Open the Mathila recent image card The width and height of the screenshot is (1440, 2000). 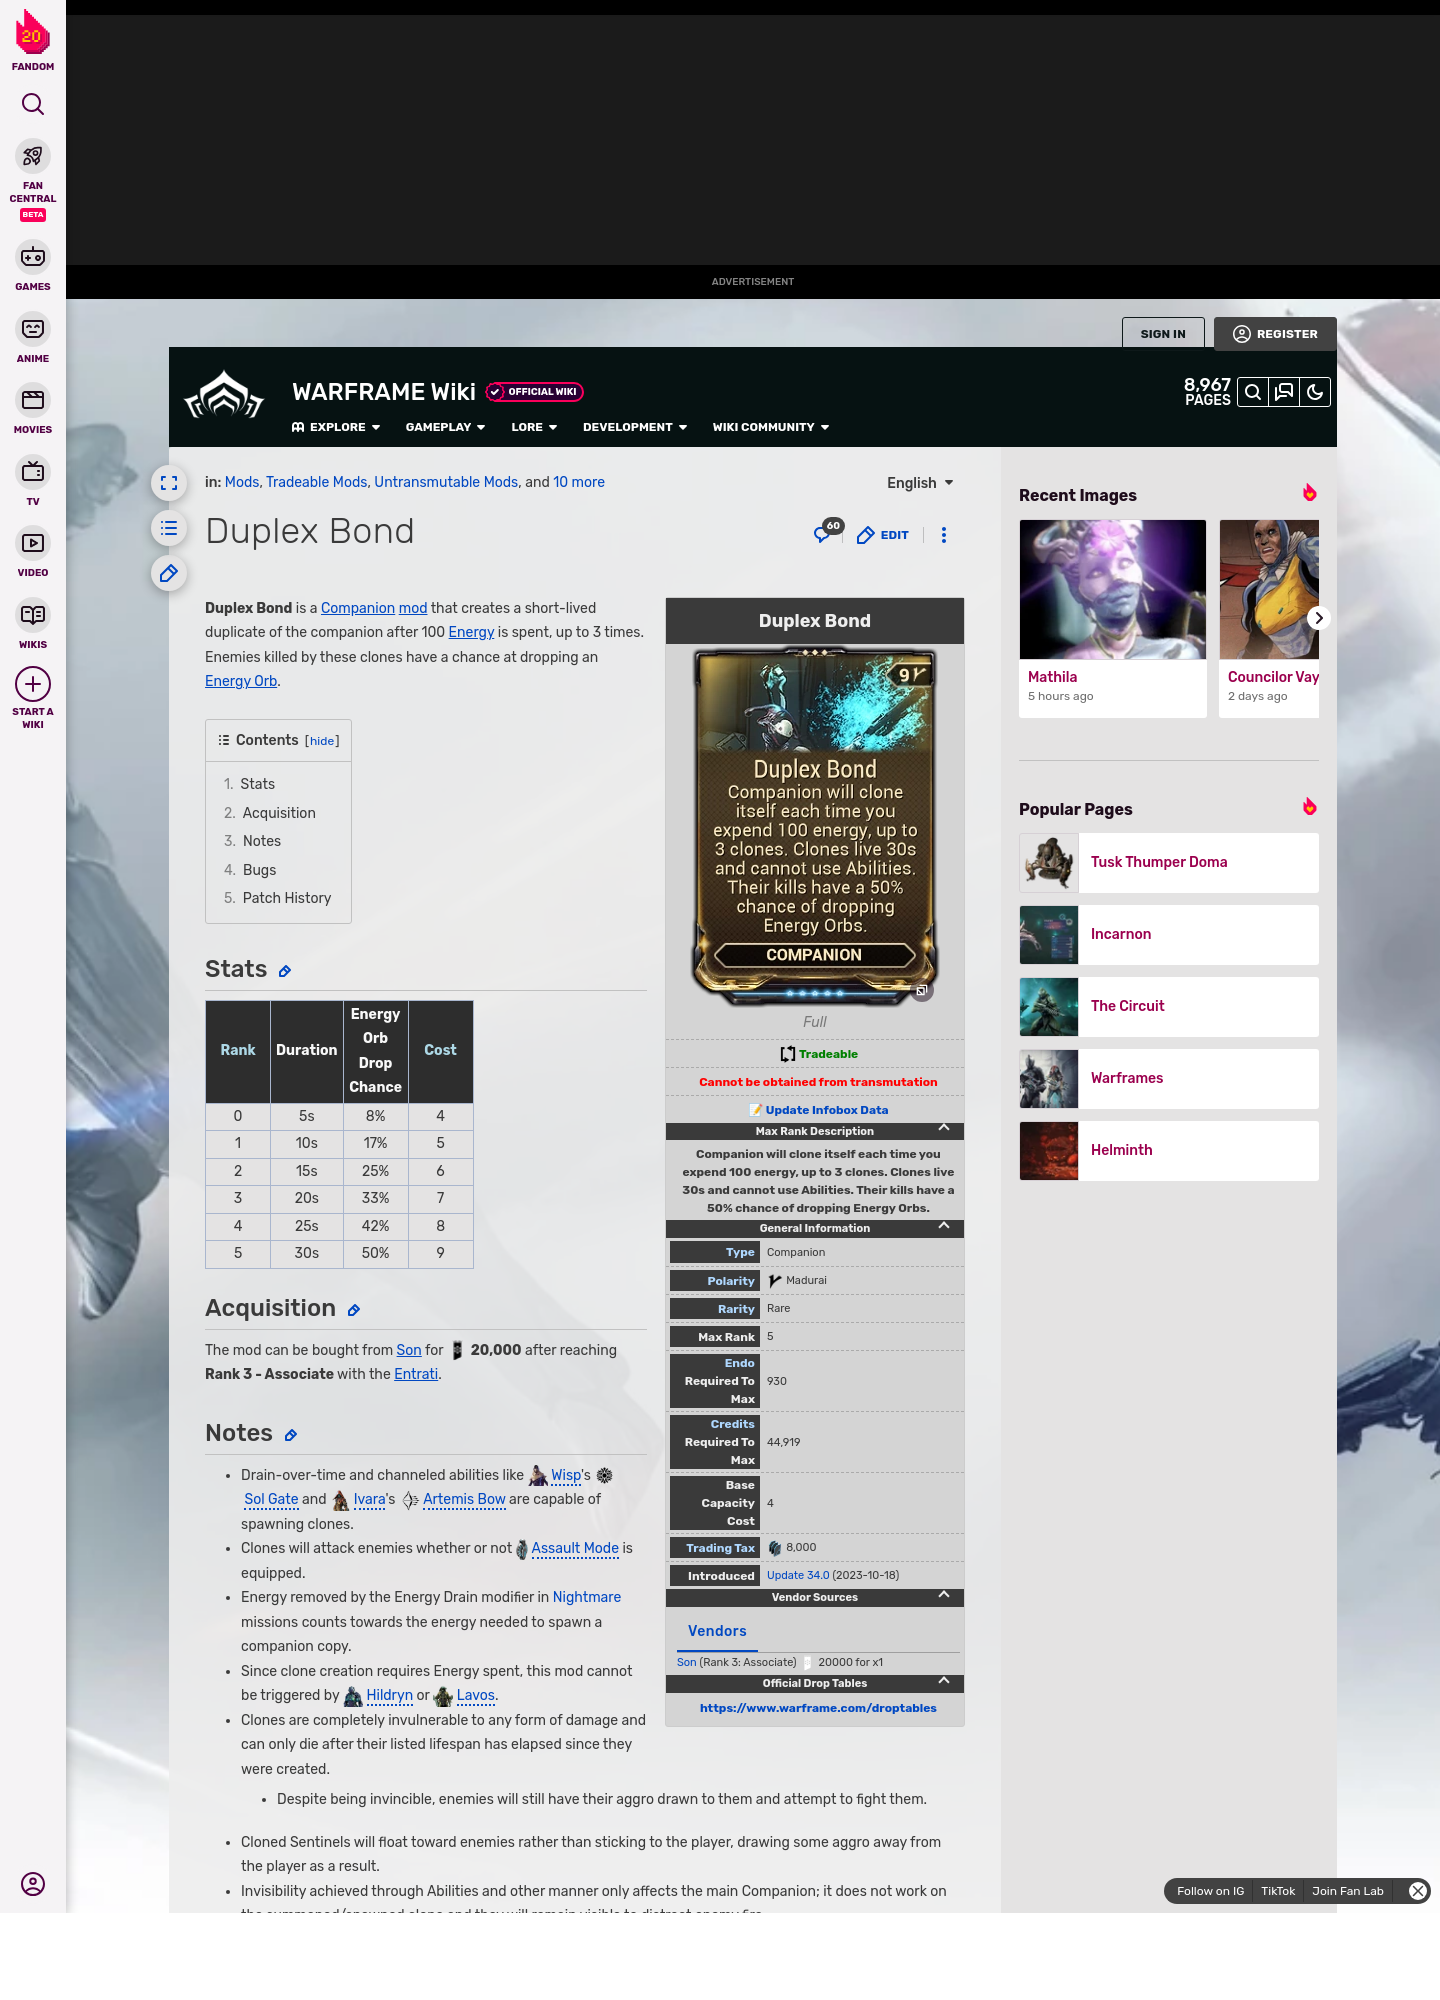click(x=1113, y=618)
